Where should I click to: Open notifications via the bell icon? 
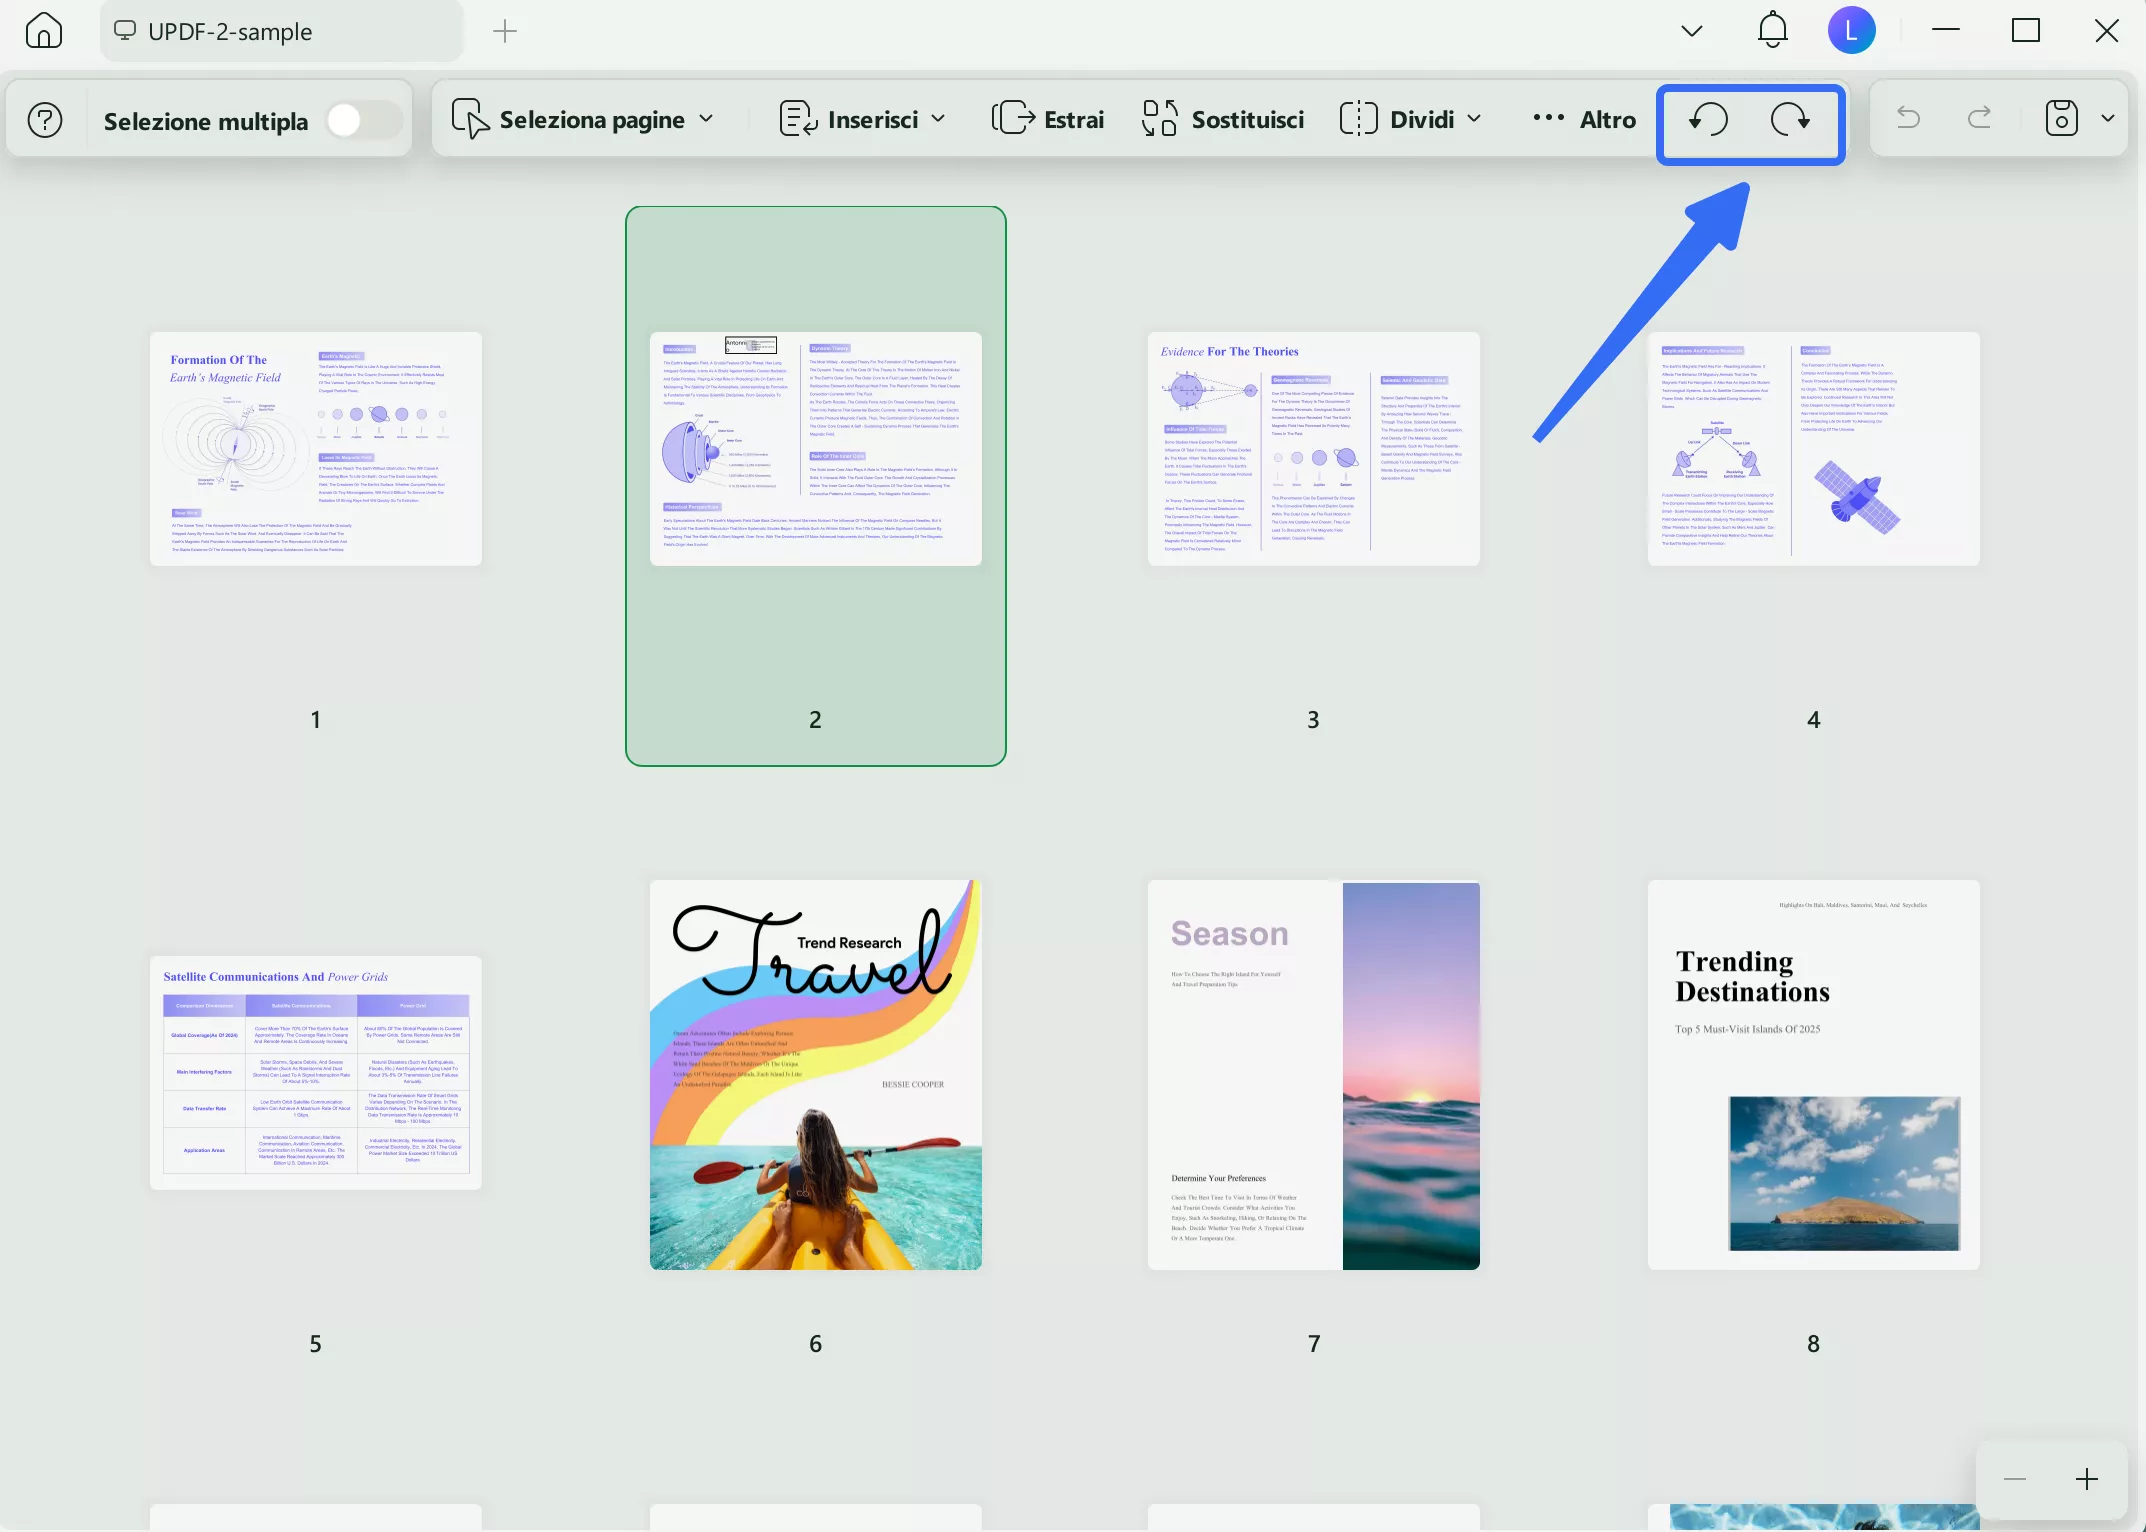tap(1771, 30)
